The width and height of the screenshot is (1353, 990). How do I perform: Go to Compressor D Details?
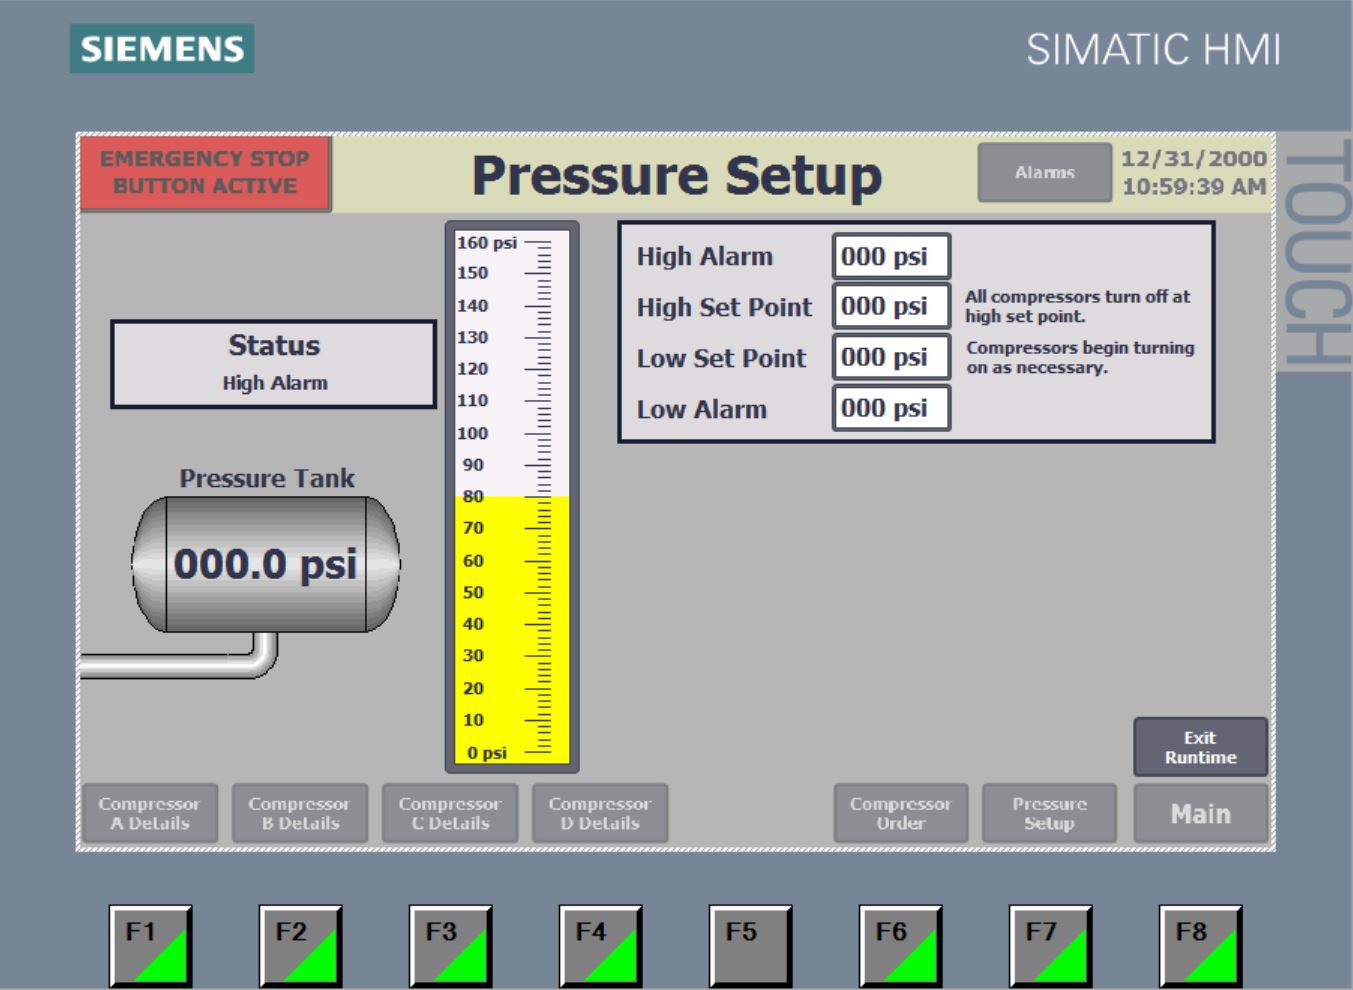(600, 813)
